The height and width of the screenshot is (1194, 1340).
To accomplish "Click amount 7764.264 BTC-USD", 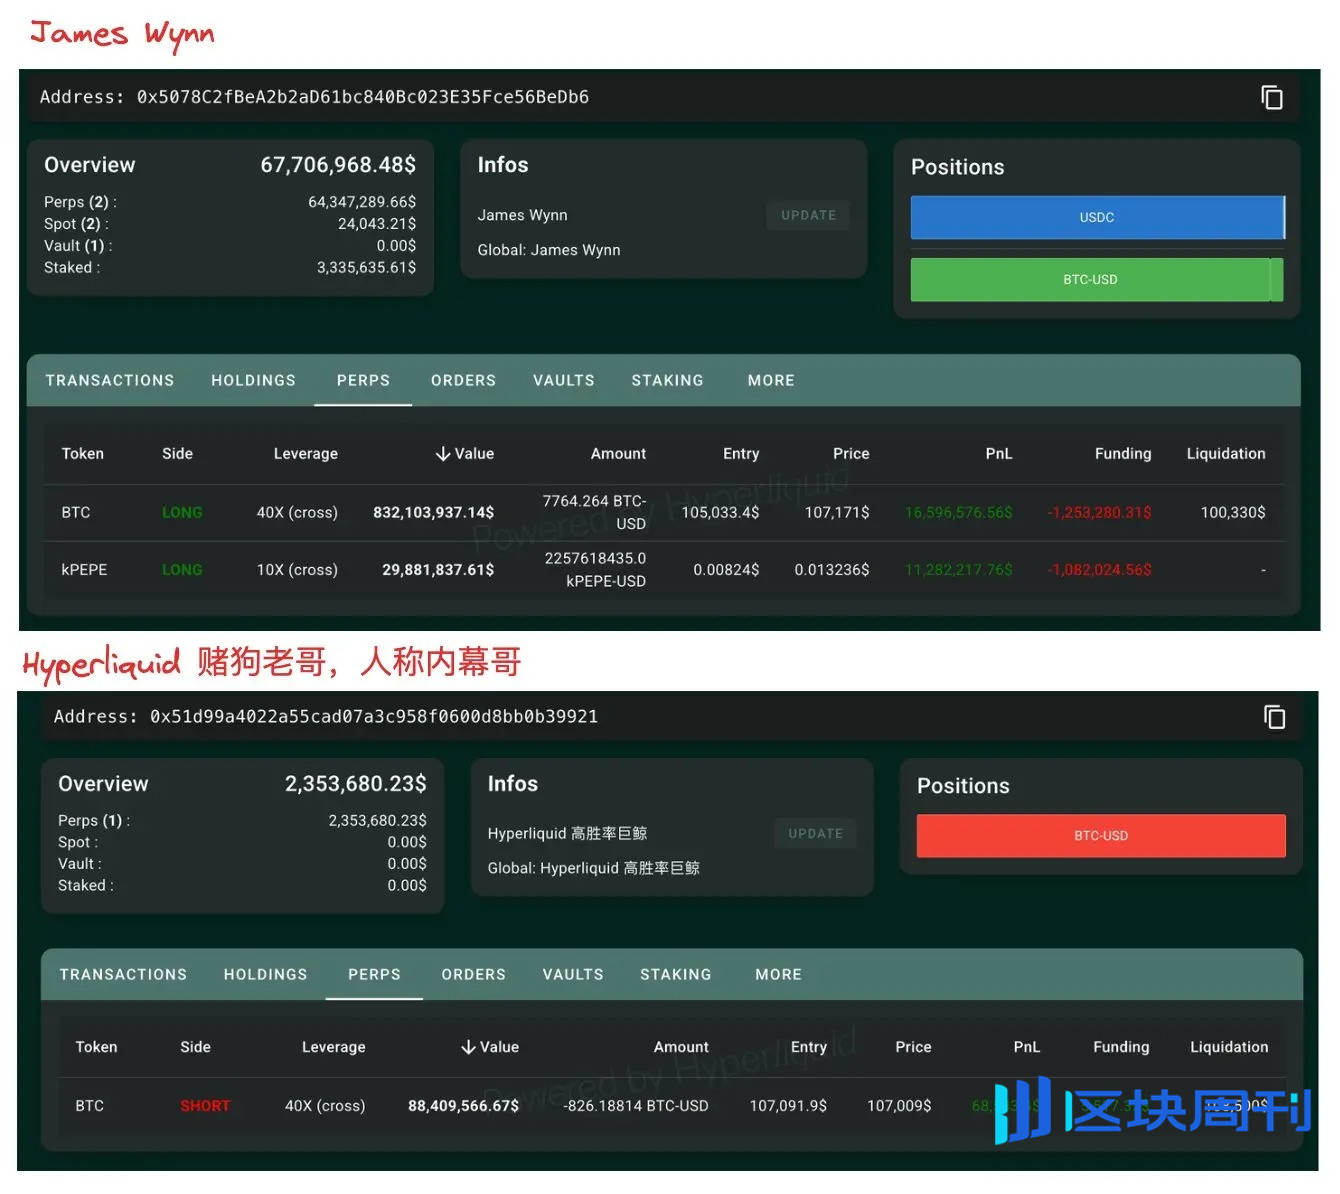I will click(594, 513).
